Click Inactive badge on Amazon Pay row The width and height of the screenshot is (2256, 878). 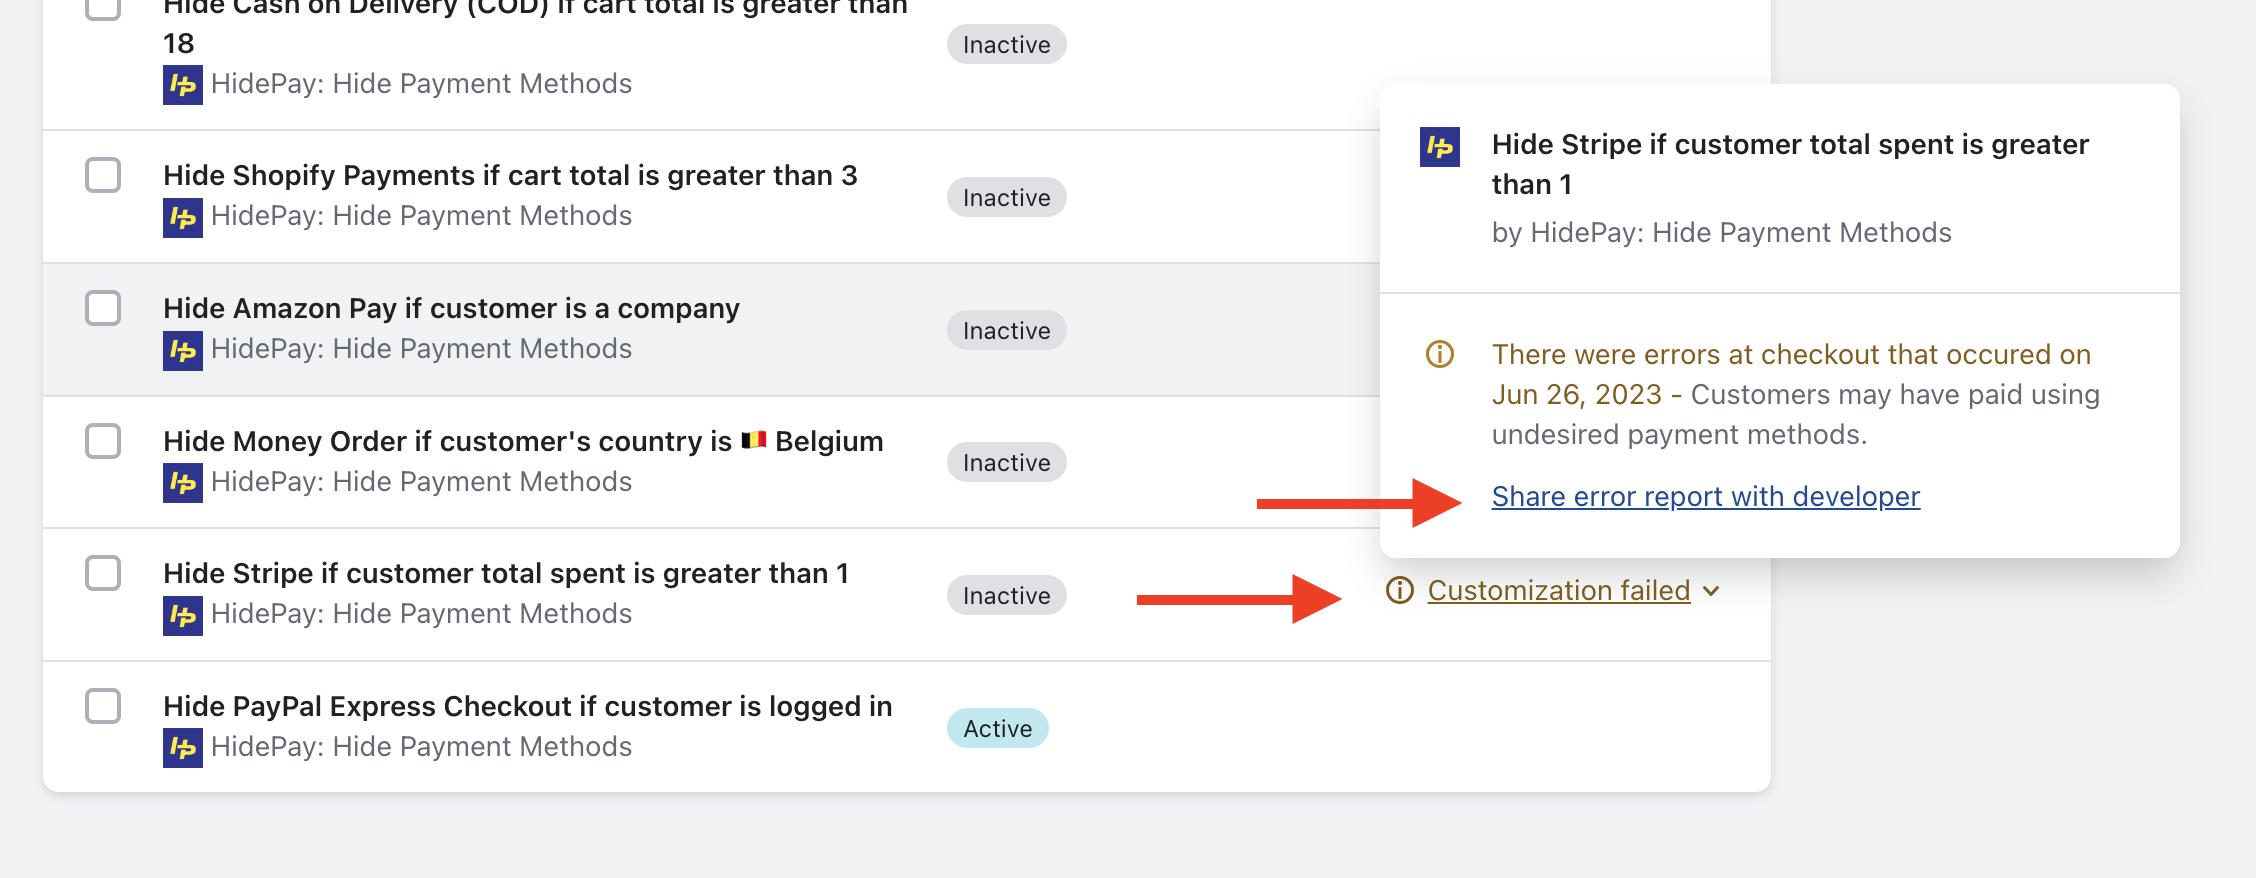[x=1007, y=330]
